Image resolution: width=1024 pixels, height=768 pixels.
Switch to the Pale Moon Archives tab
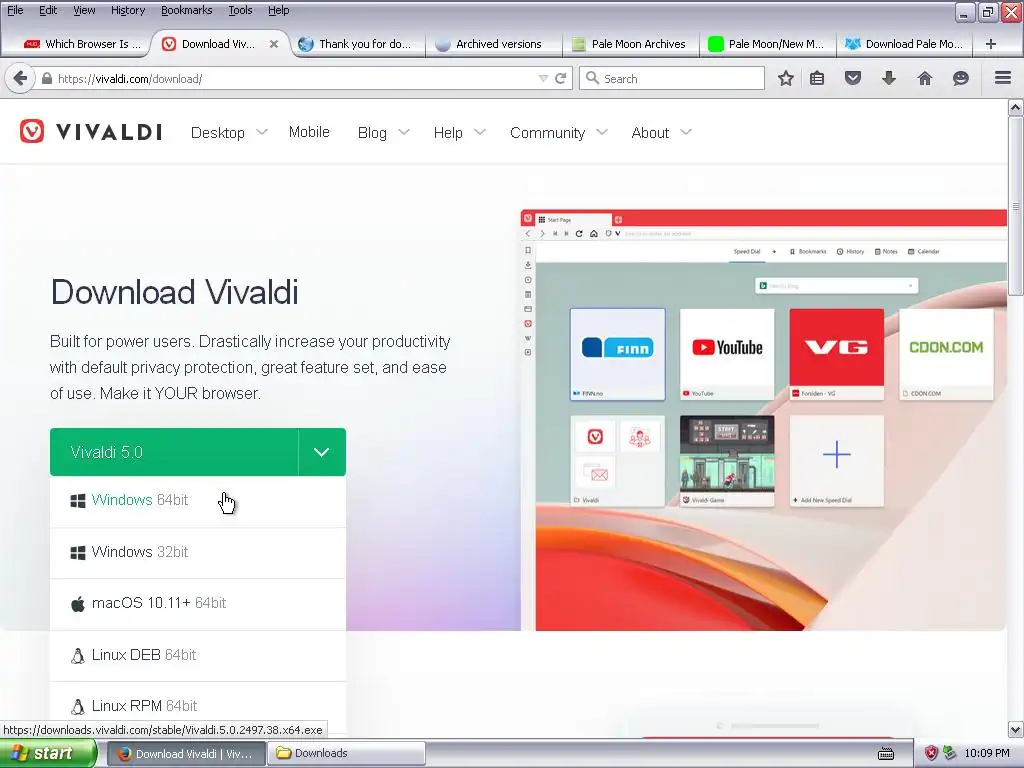(630, 44)
